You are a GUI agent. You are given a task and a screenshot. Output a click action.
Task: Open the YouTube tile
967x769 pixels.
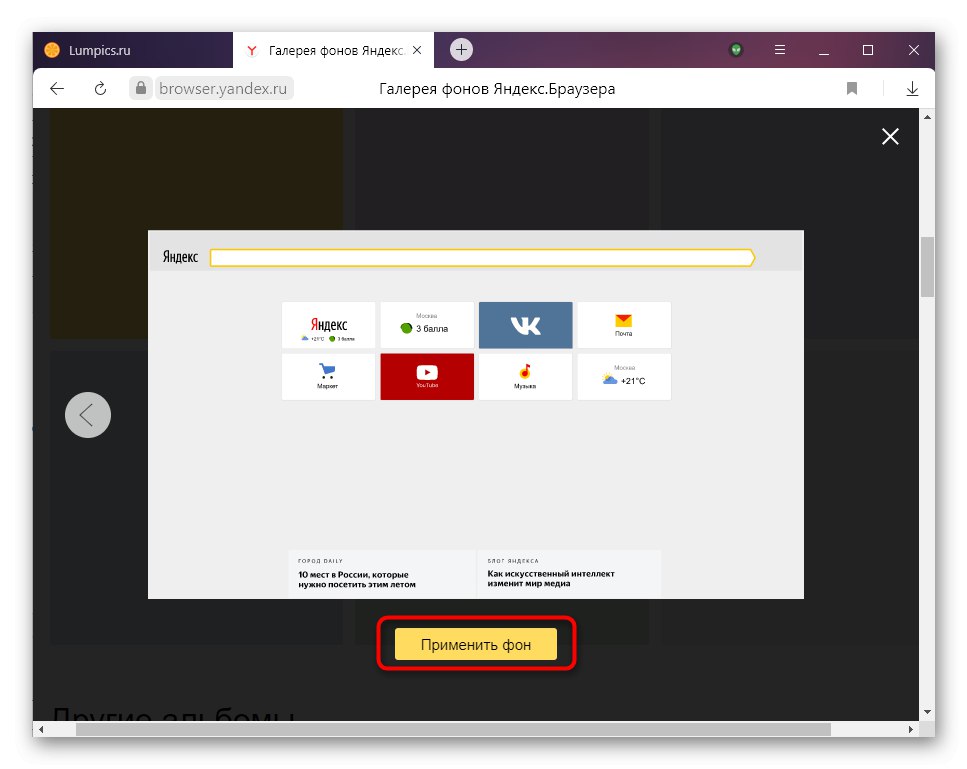[427, 377]
